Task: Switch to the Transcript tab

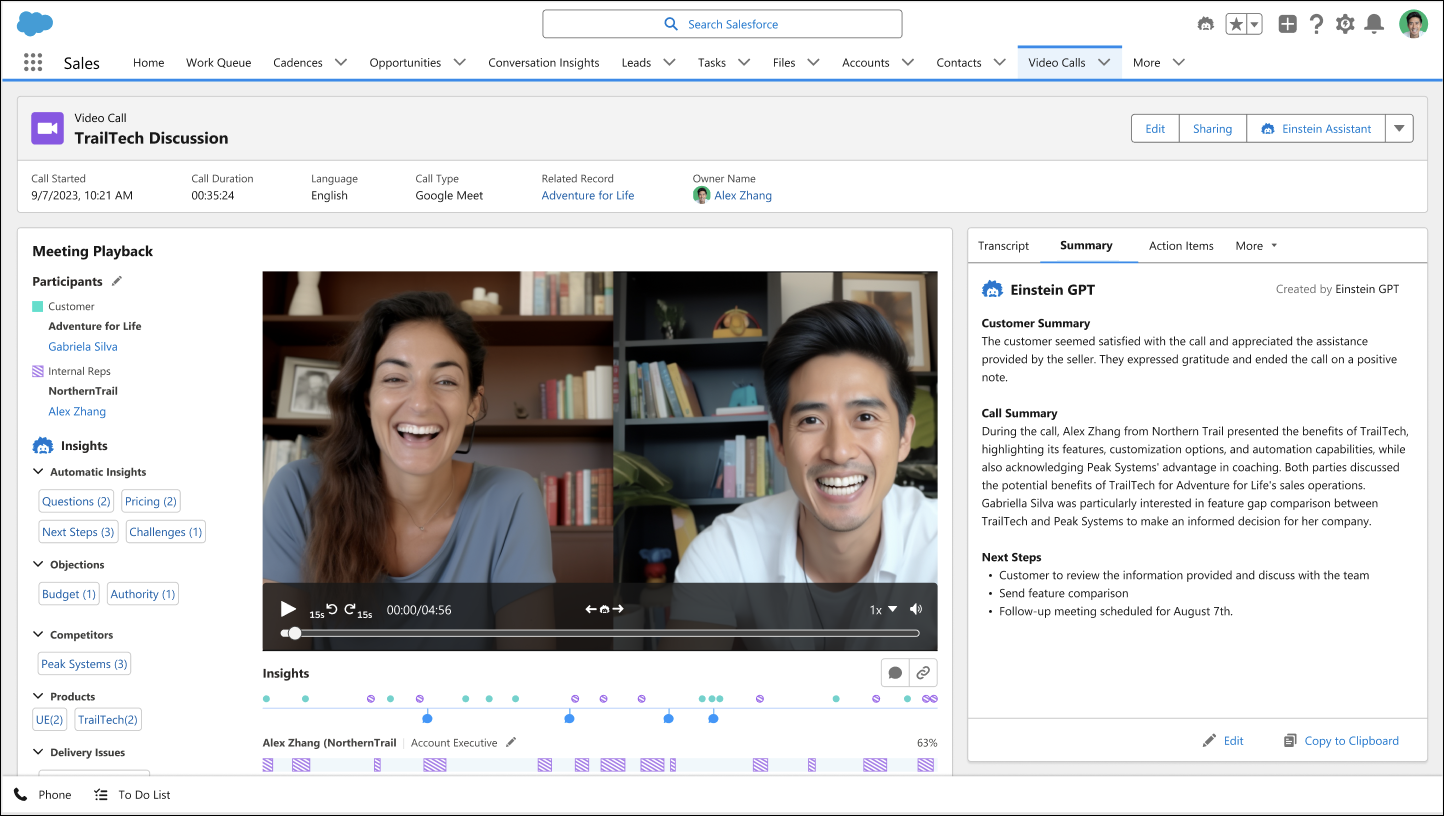Action: point(1003,246)
